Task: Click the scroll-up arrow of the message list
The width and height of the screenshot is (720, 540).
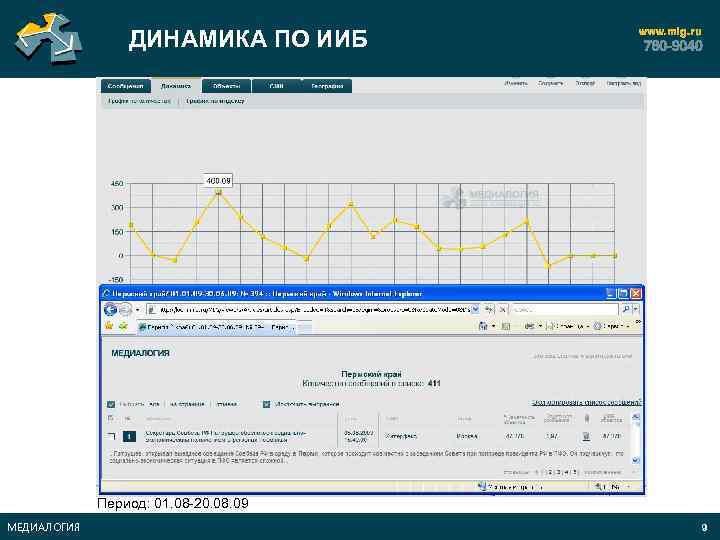Action: tap(636, 417)
